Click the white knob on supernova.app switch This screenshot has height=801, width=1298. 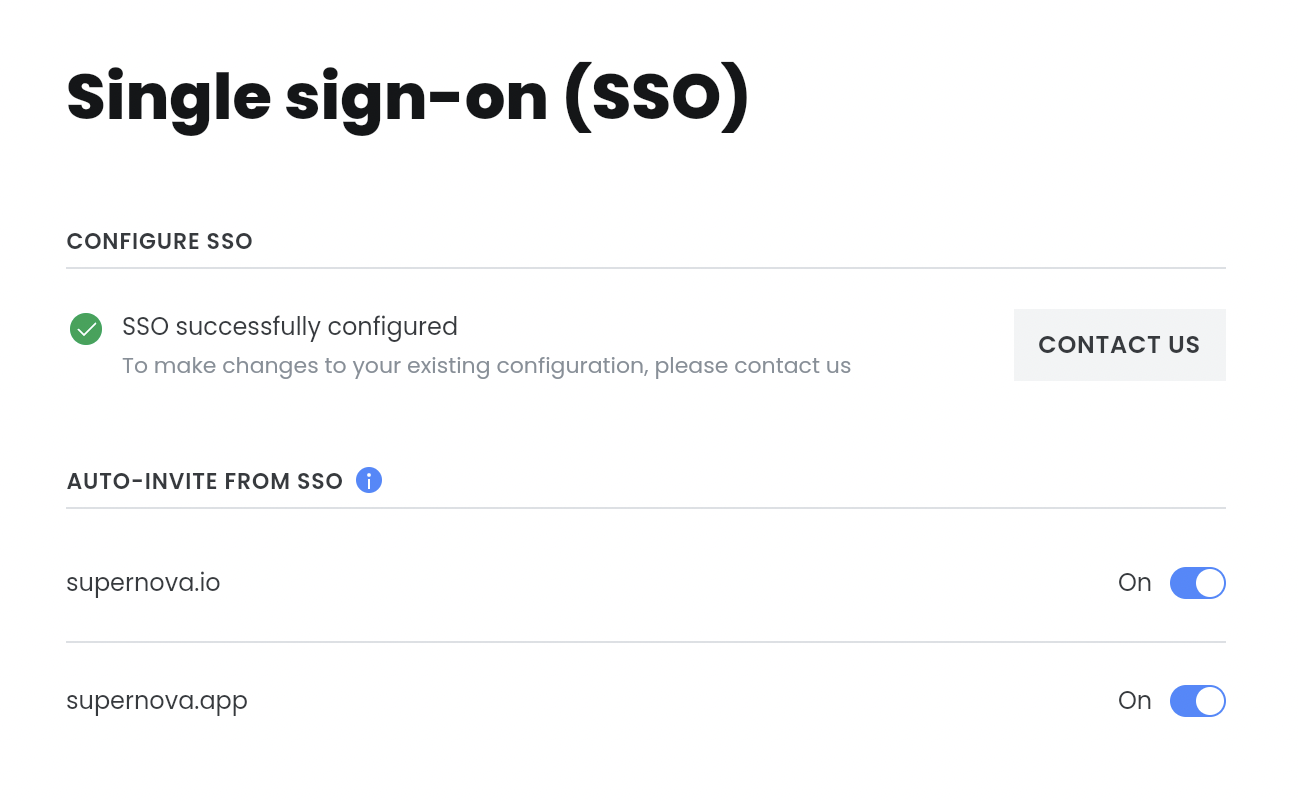point(1210,701)
